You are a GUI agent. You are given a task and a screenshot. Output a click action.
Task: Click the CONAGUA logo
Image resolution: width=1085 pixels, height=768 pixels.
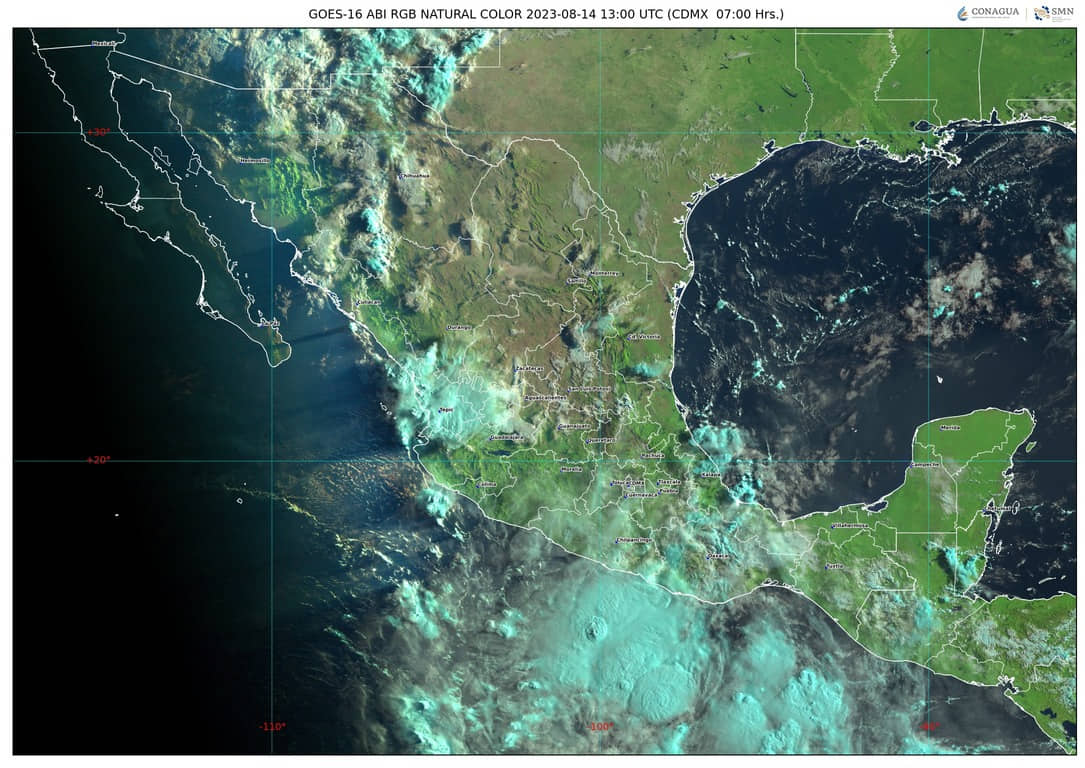(x=988, y=13)
